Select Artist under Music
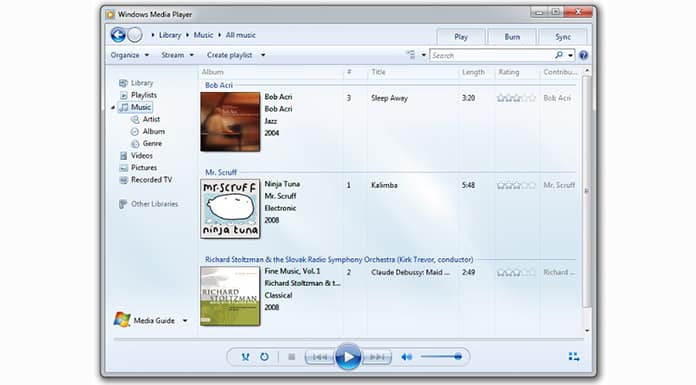Image resolution: width=696 pixels, height=385 pixels. pyautogui.click(x=145, y=119)
